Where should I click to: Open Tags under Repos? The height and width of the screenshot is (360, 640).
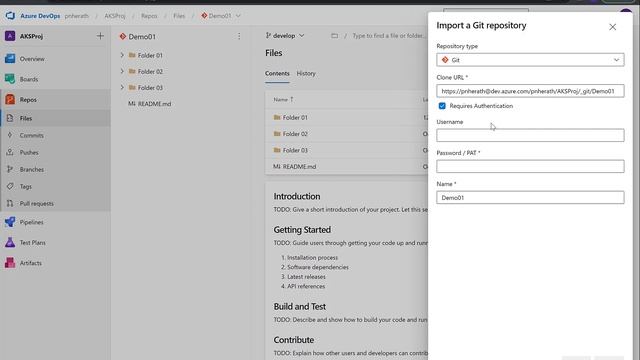(x=25, y=187)
